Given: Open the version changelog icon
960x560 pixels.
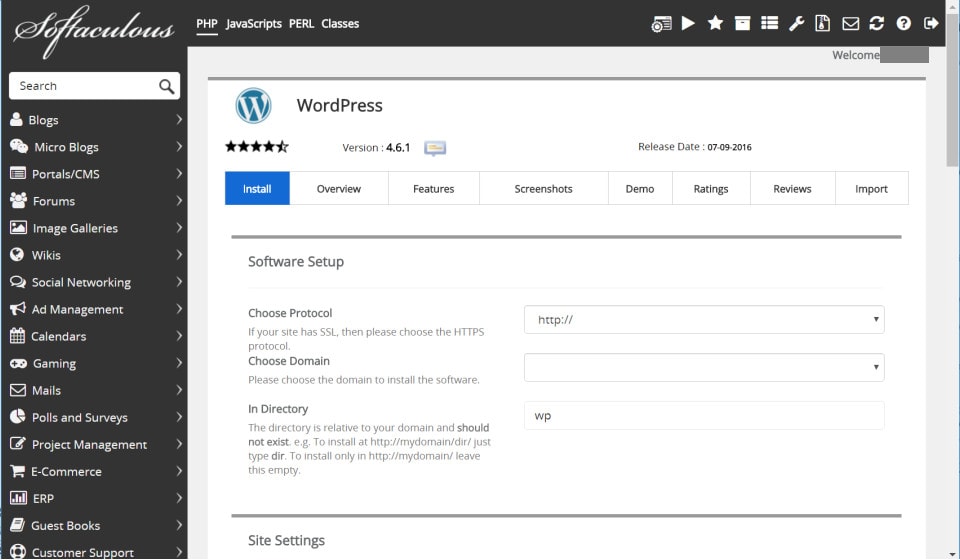Looking at the screenshot, I should coord(435,148).
